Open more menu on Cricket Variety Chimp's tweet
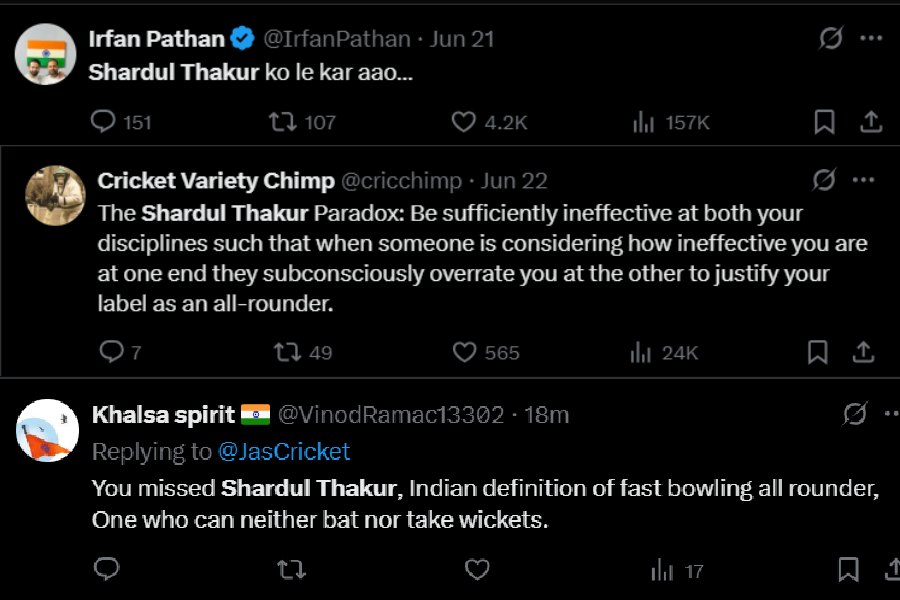 (863, 180)
